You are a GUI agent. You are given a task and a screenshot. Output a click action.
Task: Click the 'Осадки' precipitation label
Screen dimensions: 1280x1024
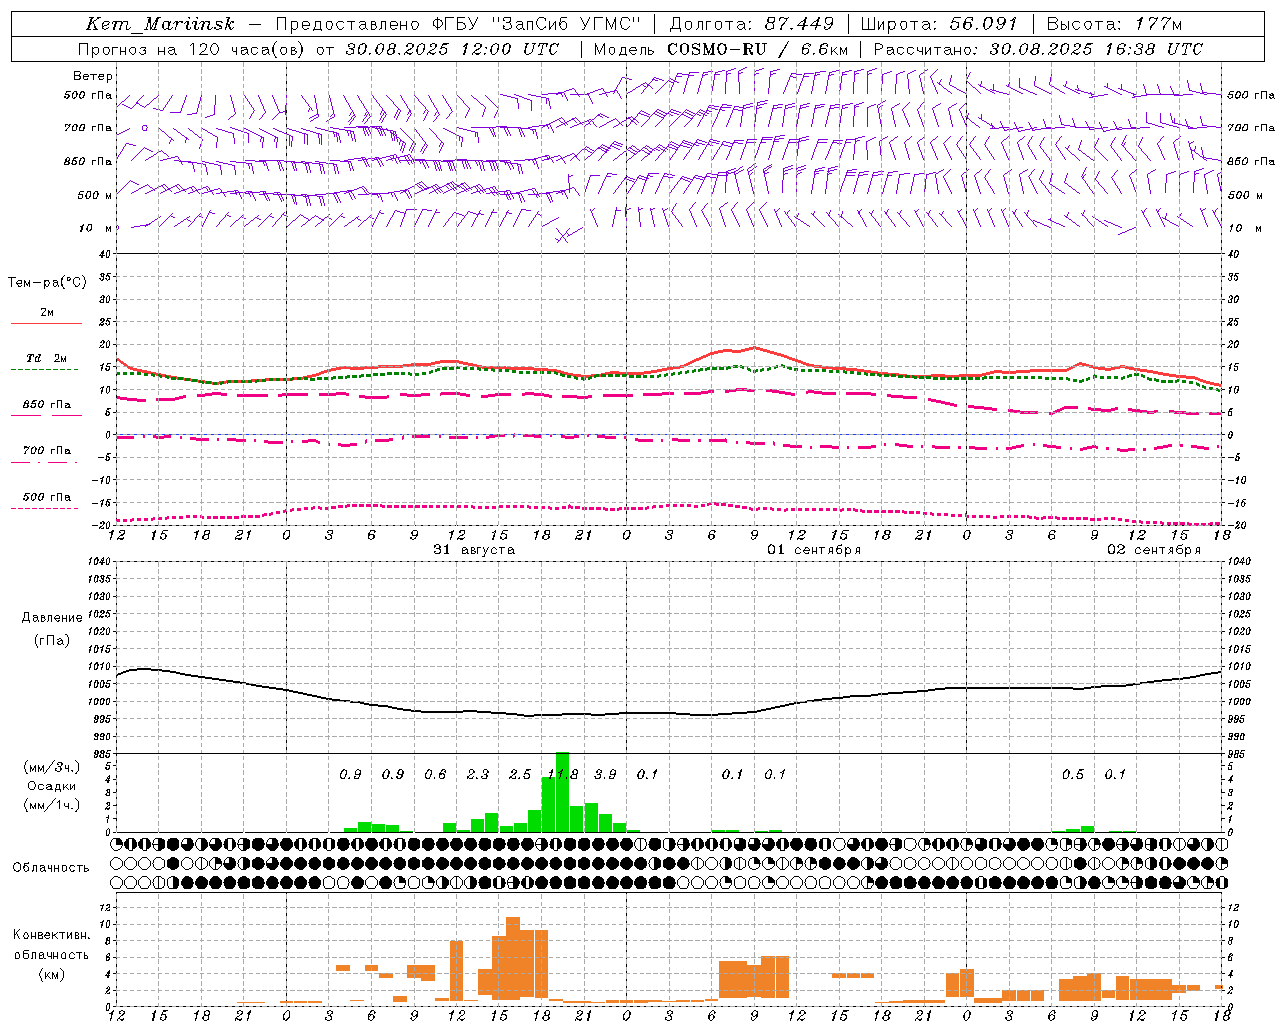coord(51,786)
